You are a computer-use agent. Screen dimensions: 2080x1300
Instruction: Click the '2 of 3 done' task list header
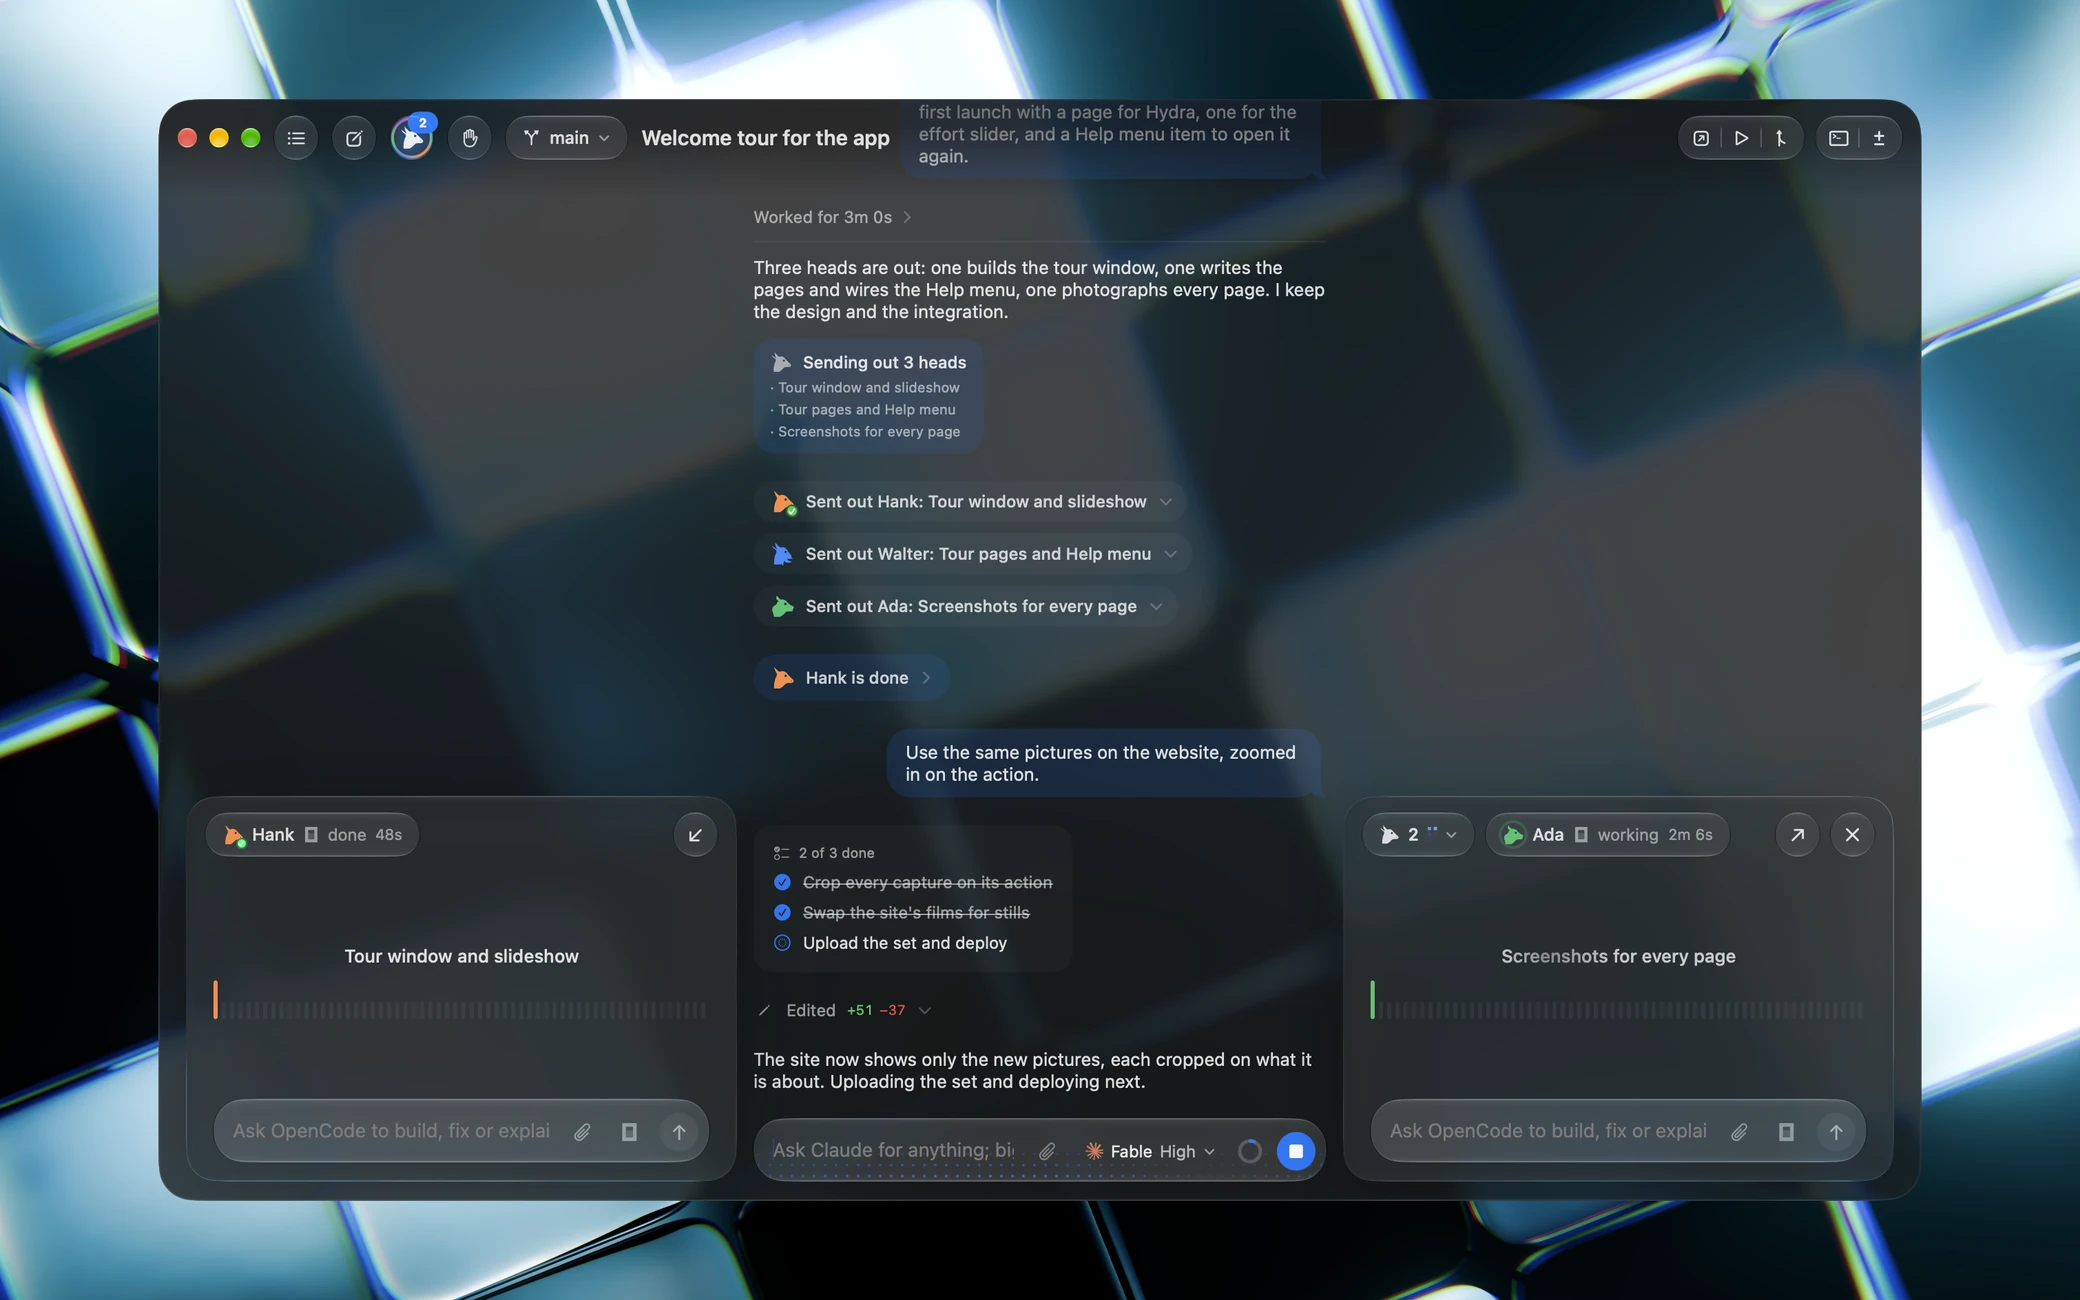point(824,853)
